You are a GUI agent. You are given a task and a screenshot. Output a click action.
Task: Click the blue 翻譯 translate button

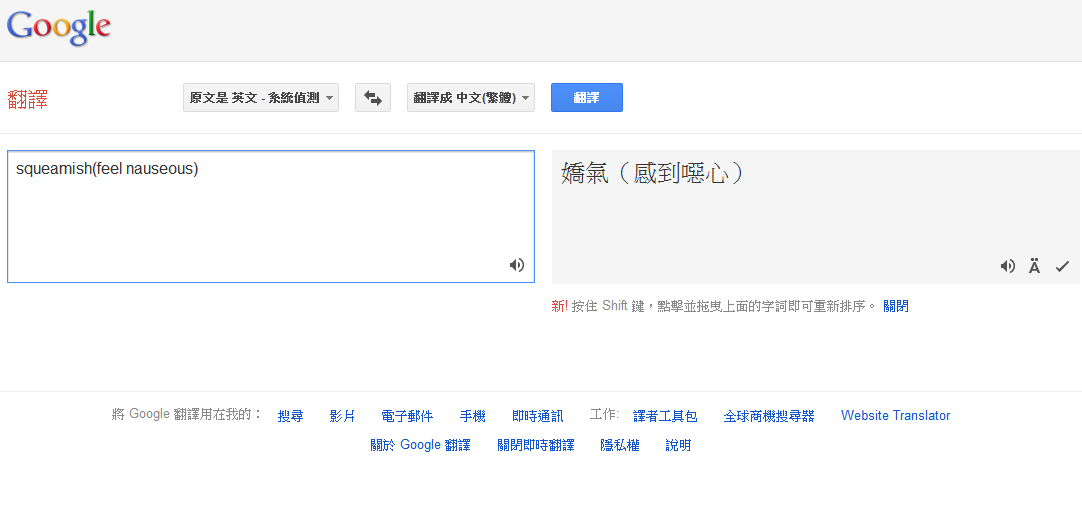click(587, 97)
